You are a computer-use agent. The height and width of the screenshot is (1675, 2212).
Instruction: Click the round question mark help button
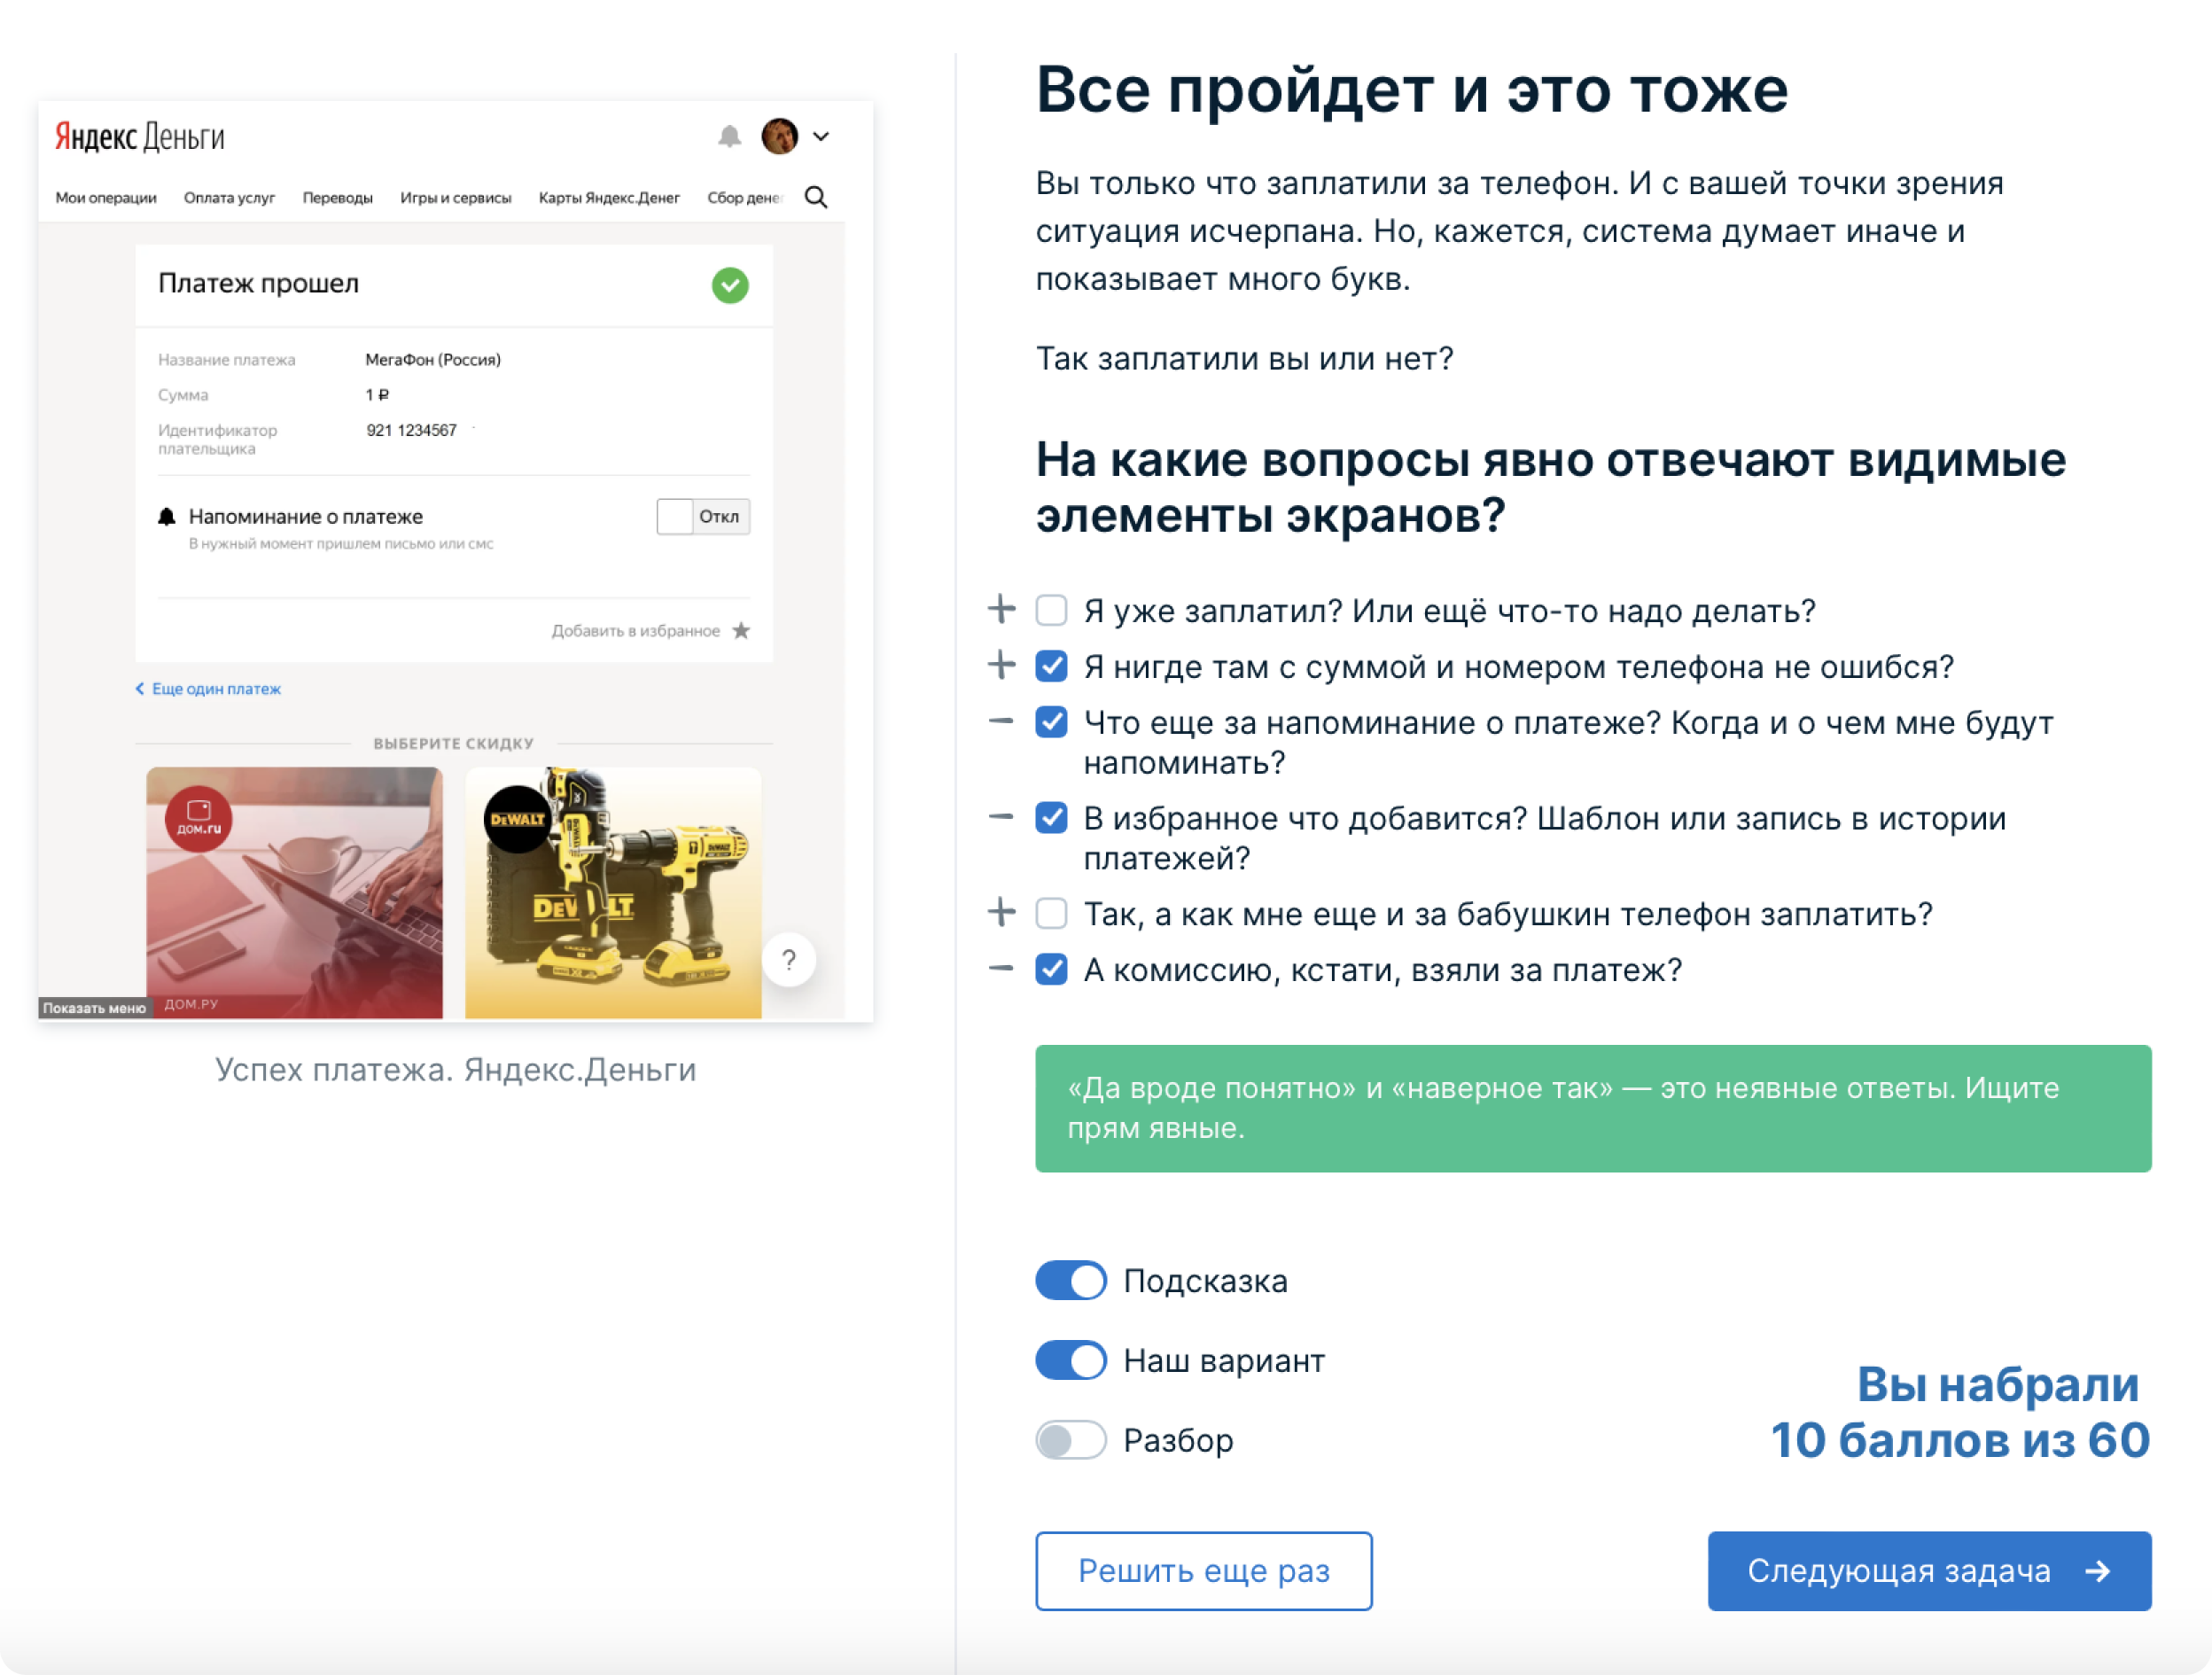[788, 960]
